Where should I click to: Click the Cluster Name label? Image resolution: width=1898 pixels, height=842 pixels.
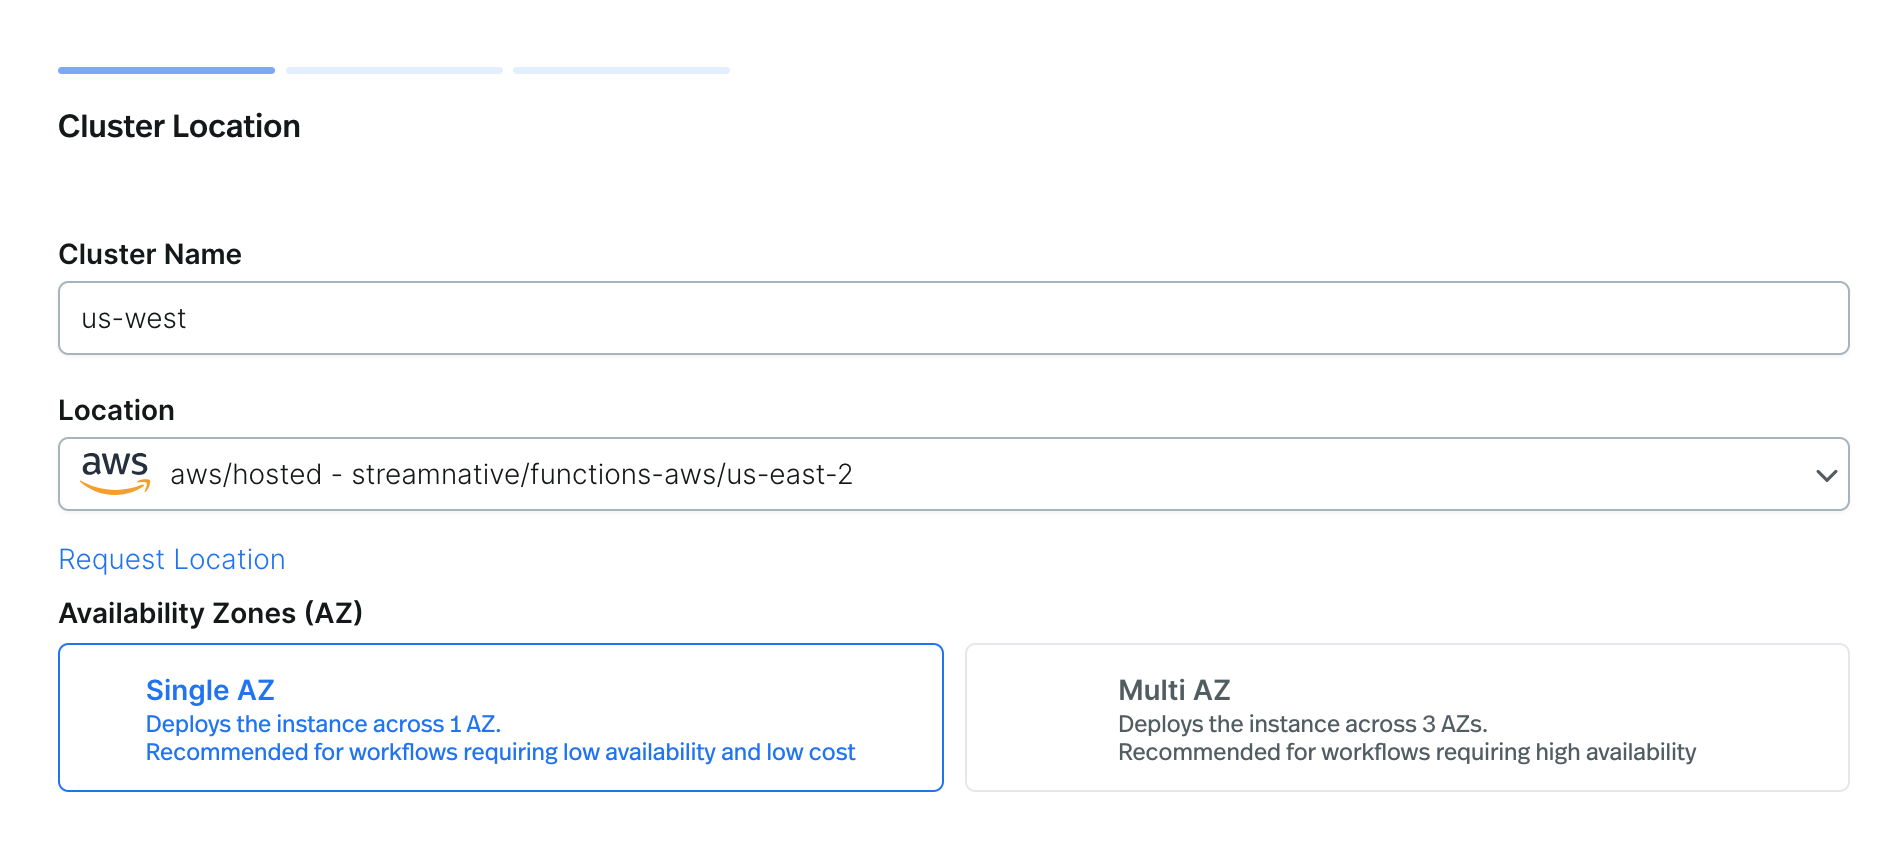click(150, 254)
